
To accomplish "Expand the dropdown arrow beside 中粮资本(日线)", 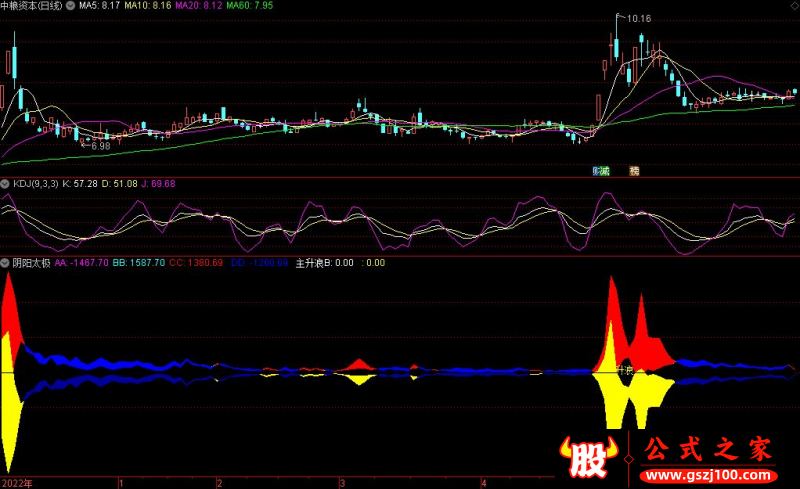I will (x=69, y=6).
